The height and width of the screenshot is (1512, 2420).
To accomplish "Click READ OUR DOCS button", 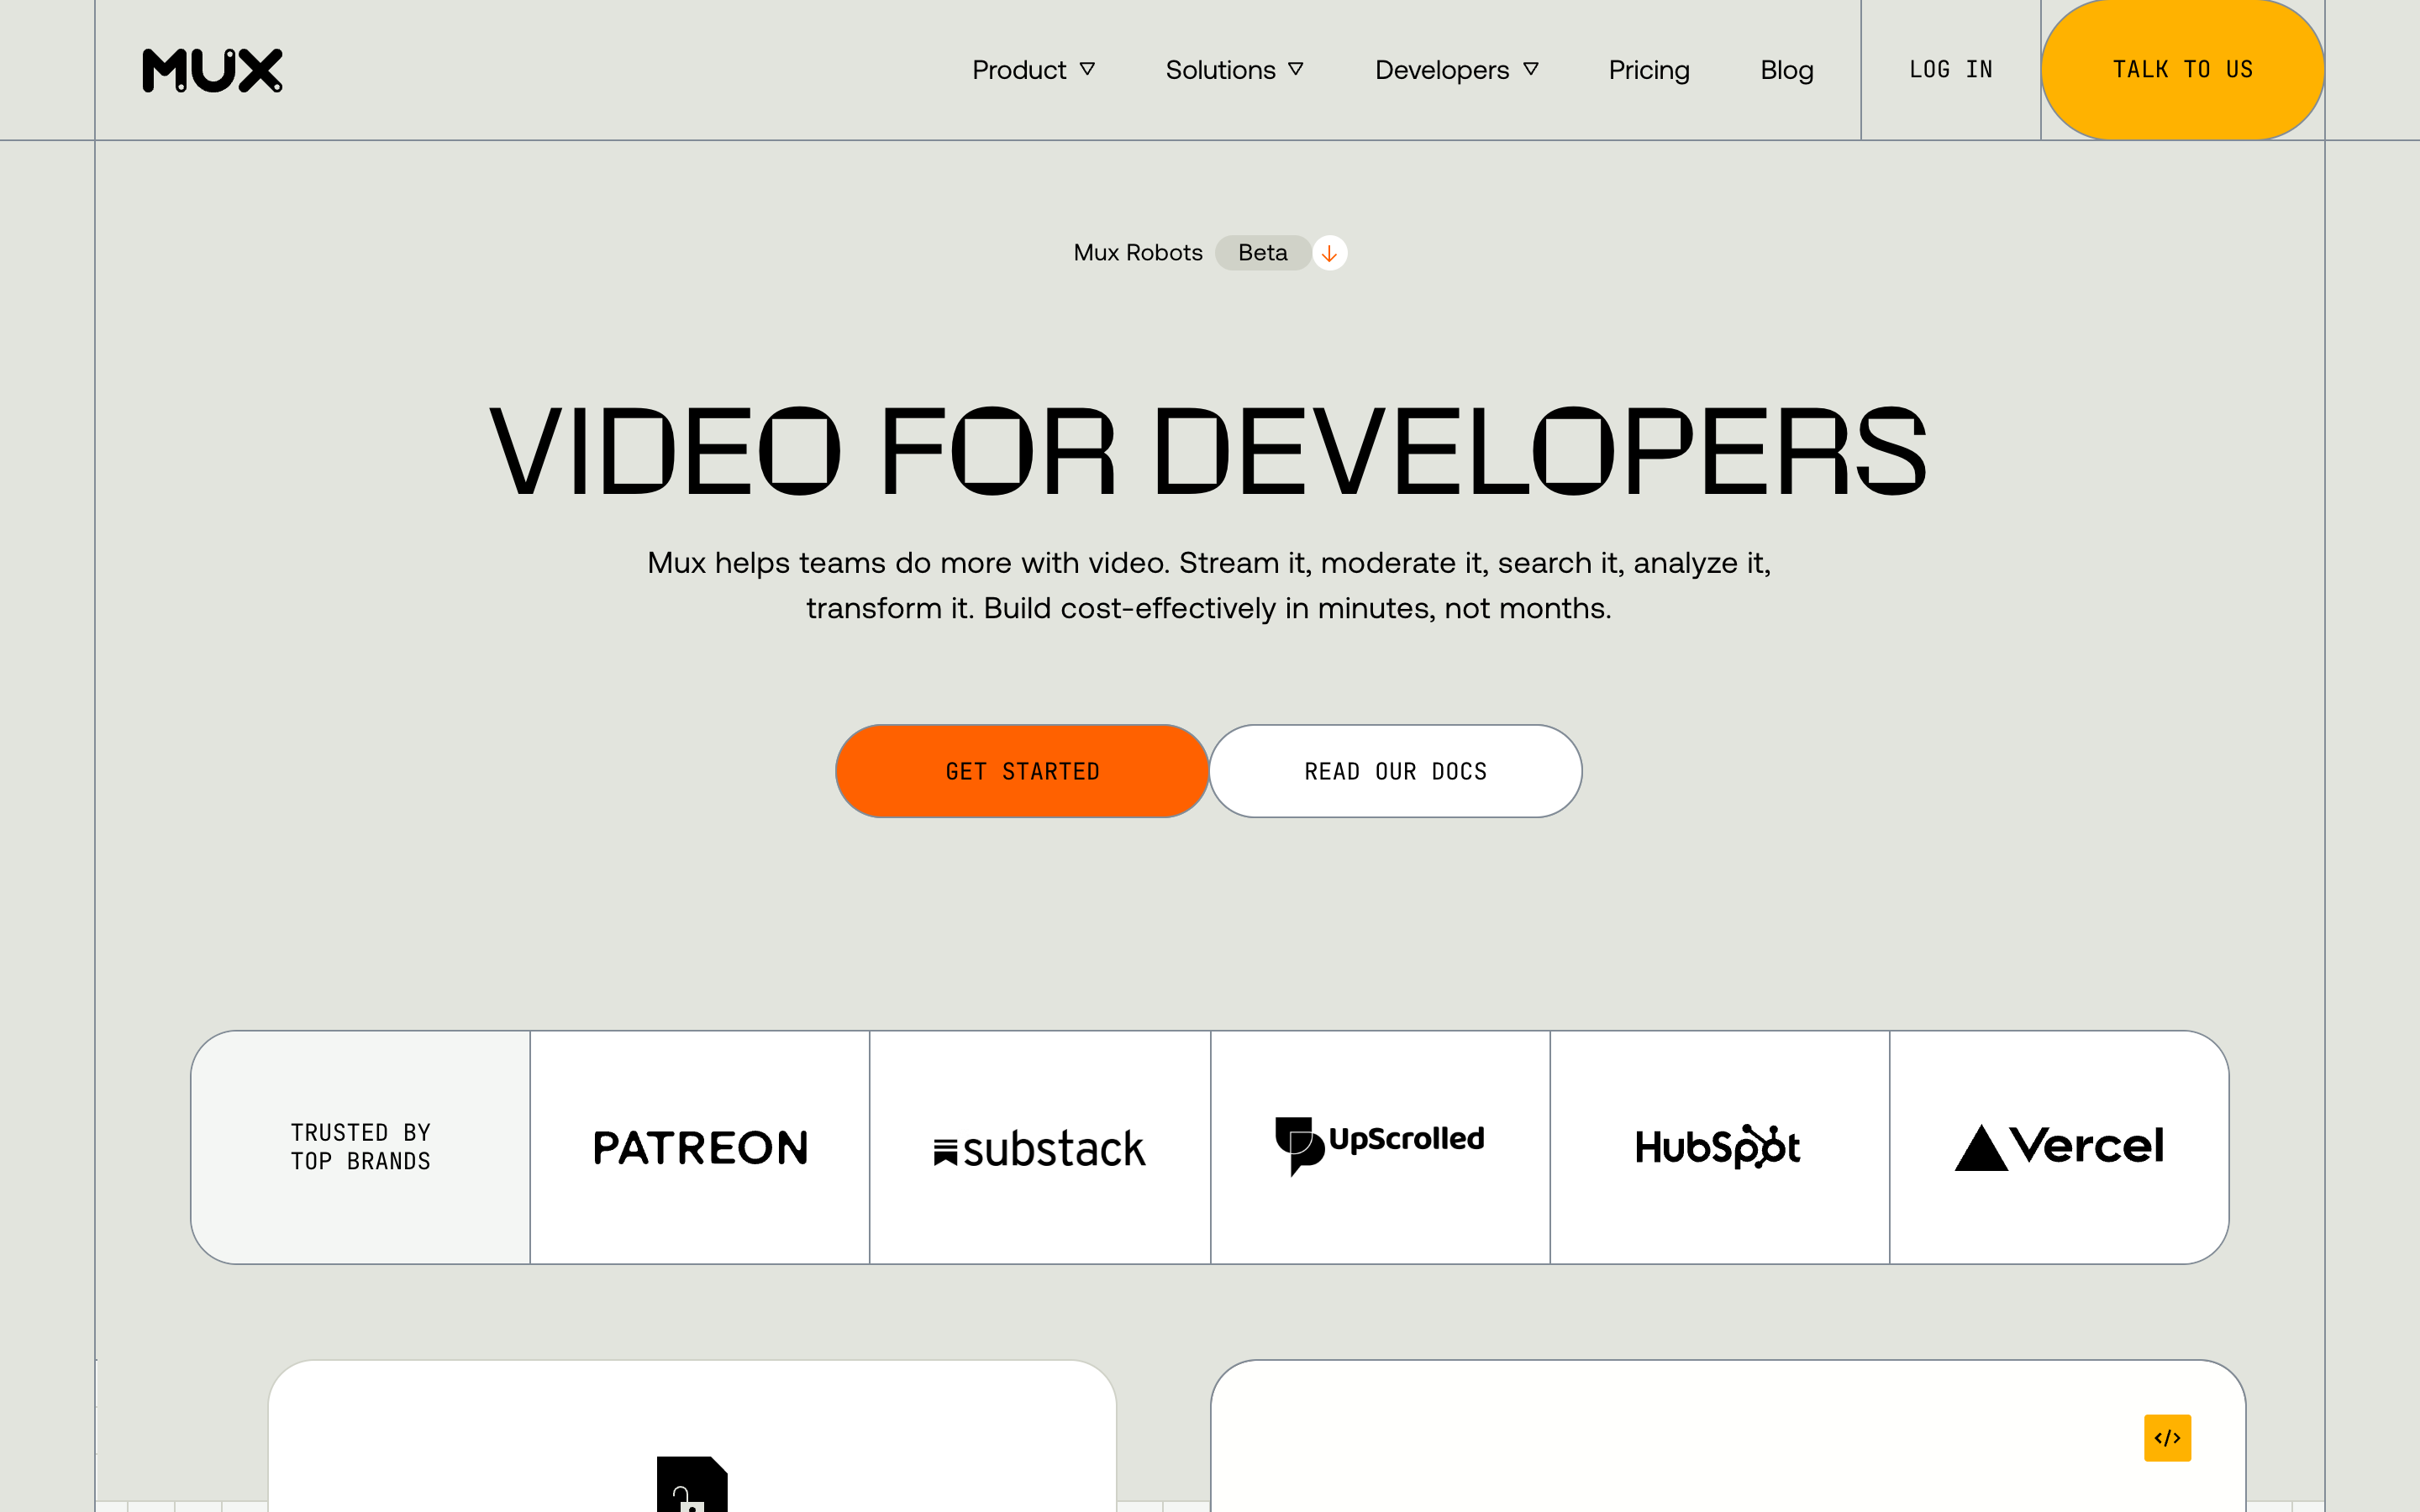I will (1395, 771).
